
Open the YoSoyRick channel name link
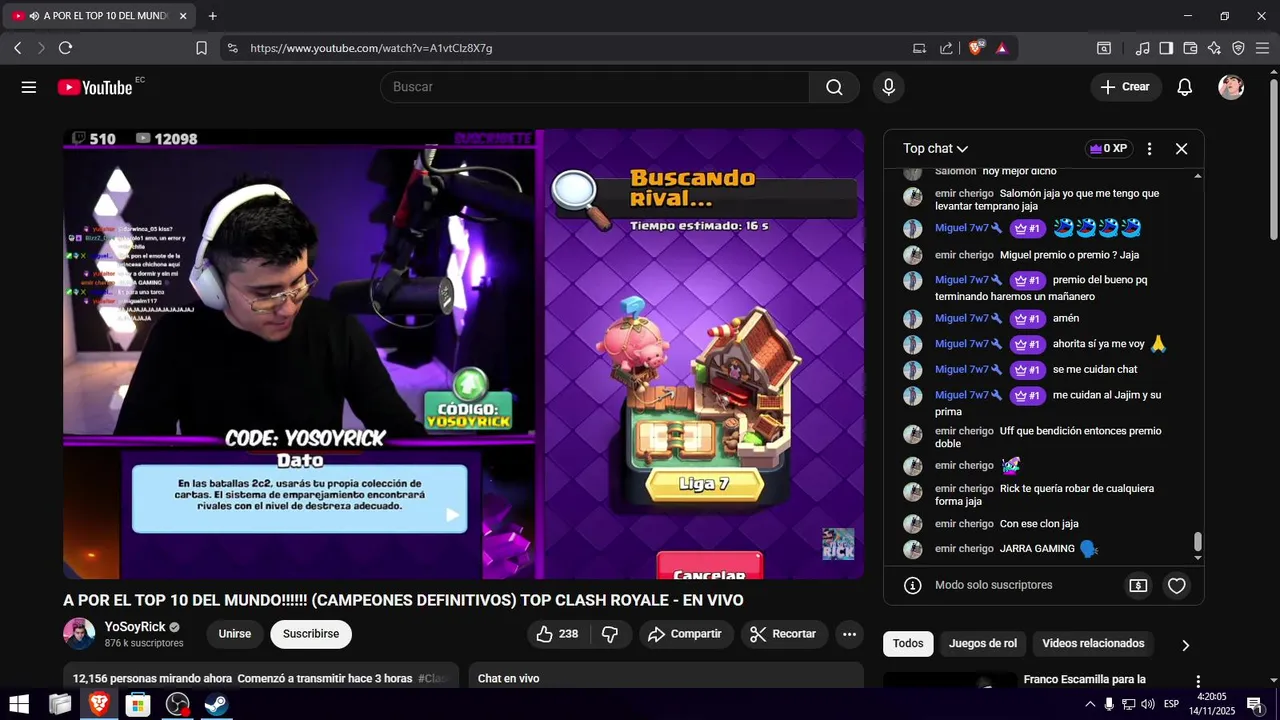pyautogui.click(x=135, y=627)
